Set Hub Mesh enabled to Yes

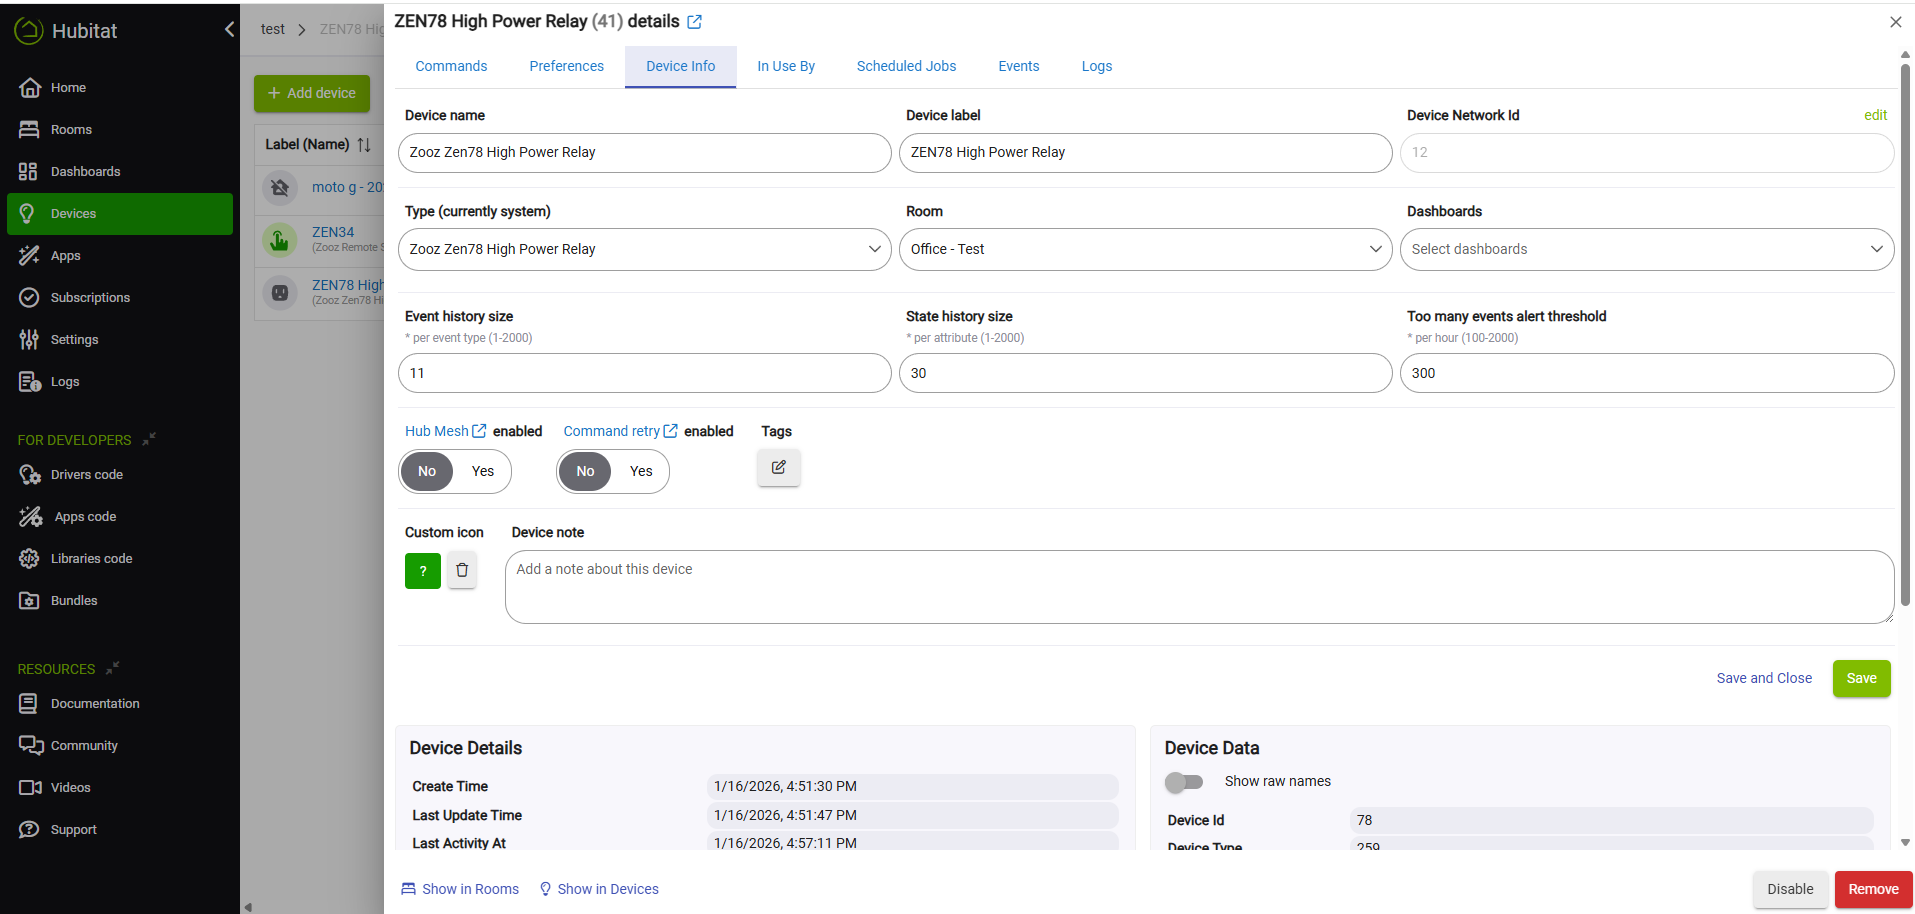[483, 471]
